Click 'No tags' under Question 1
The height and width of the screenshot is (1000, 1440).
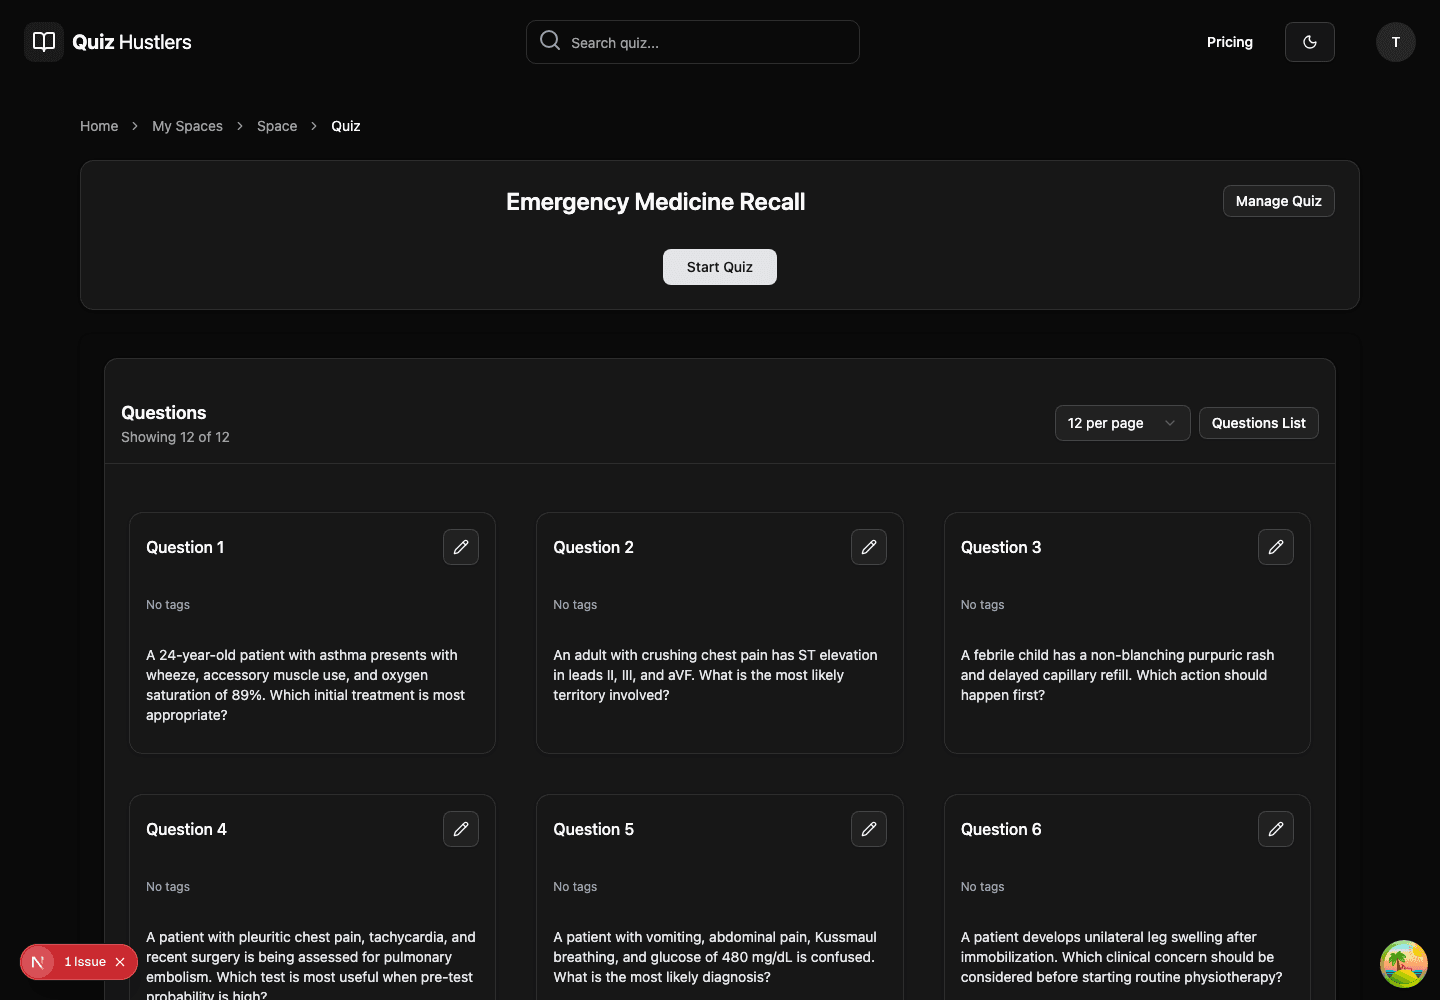point(168,605)
